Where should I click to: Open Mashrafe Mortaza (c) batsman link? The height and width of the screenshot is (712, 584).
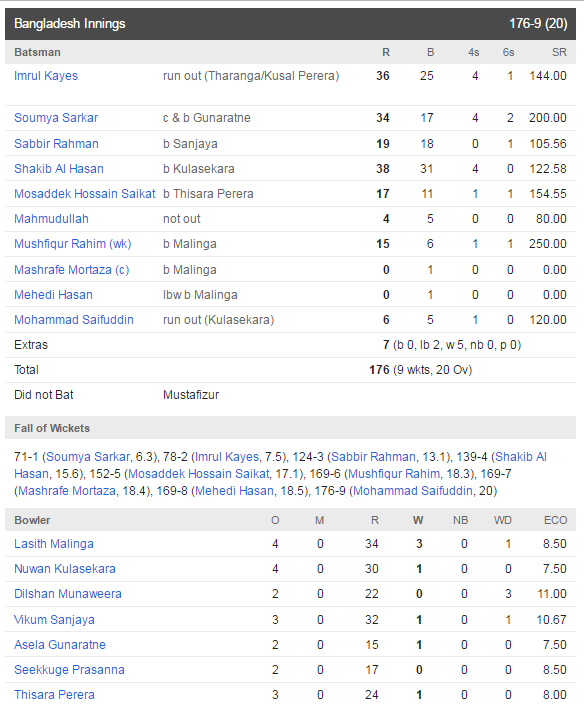click(x=72, y=270)
